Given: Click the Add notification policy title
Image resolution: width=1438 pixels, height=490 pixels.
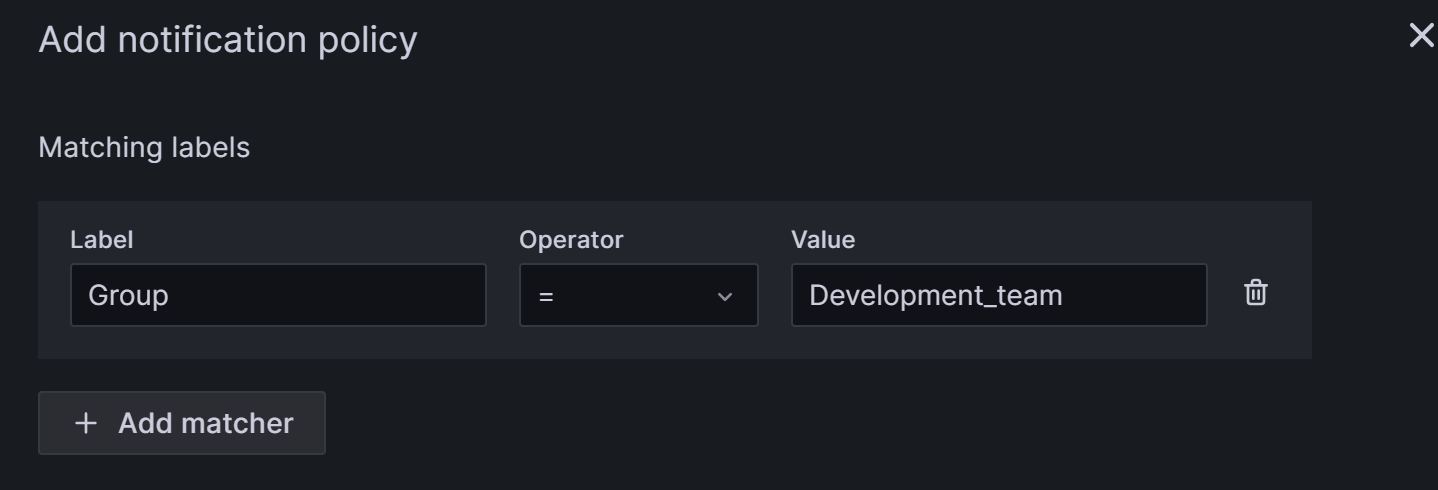Looking at the screenshot, I should pos(227,40).
